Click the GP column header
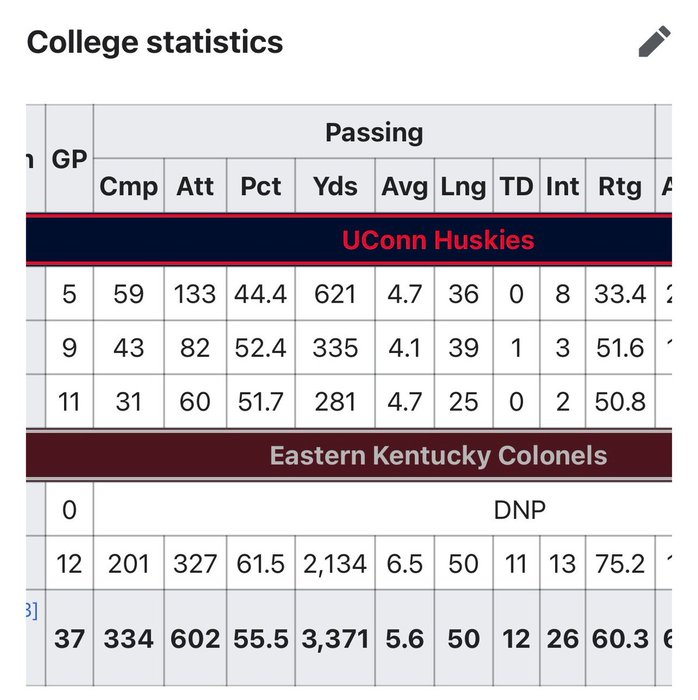Viewport: 698px width, 700px height. point(69,159)
